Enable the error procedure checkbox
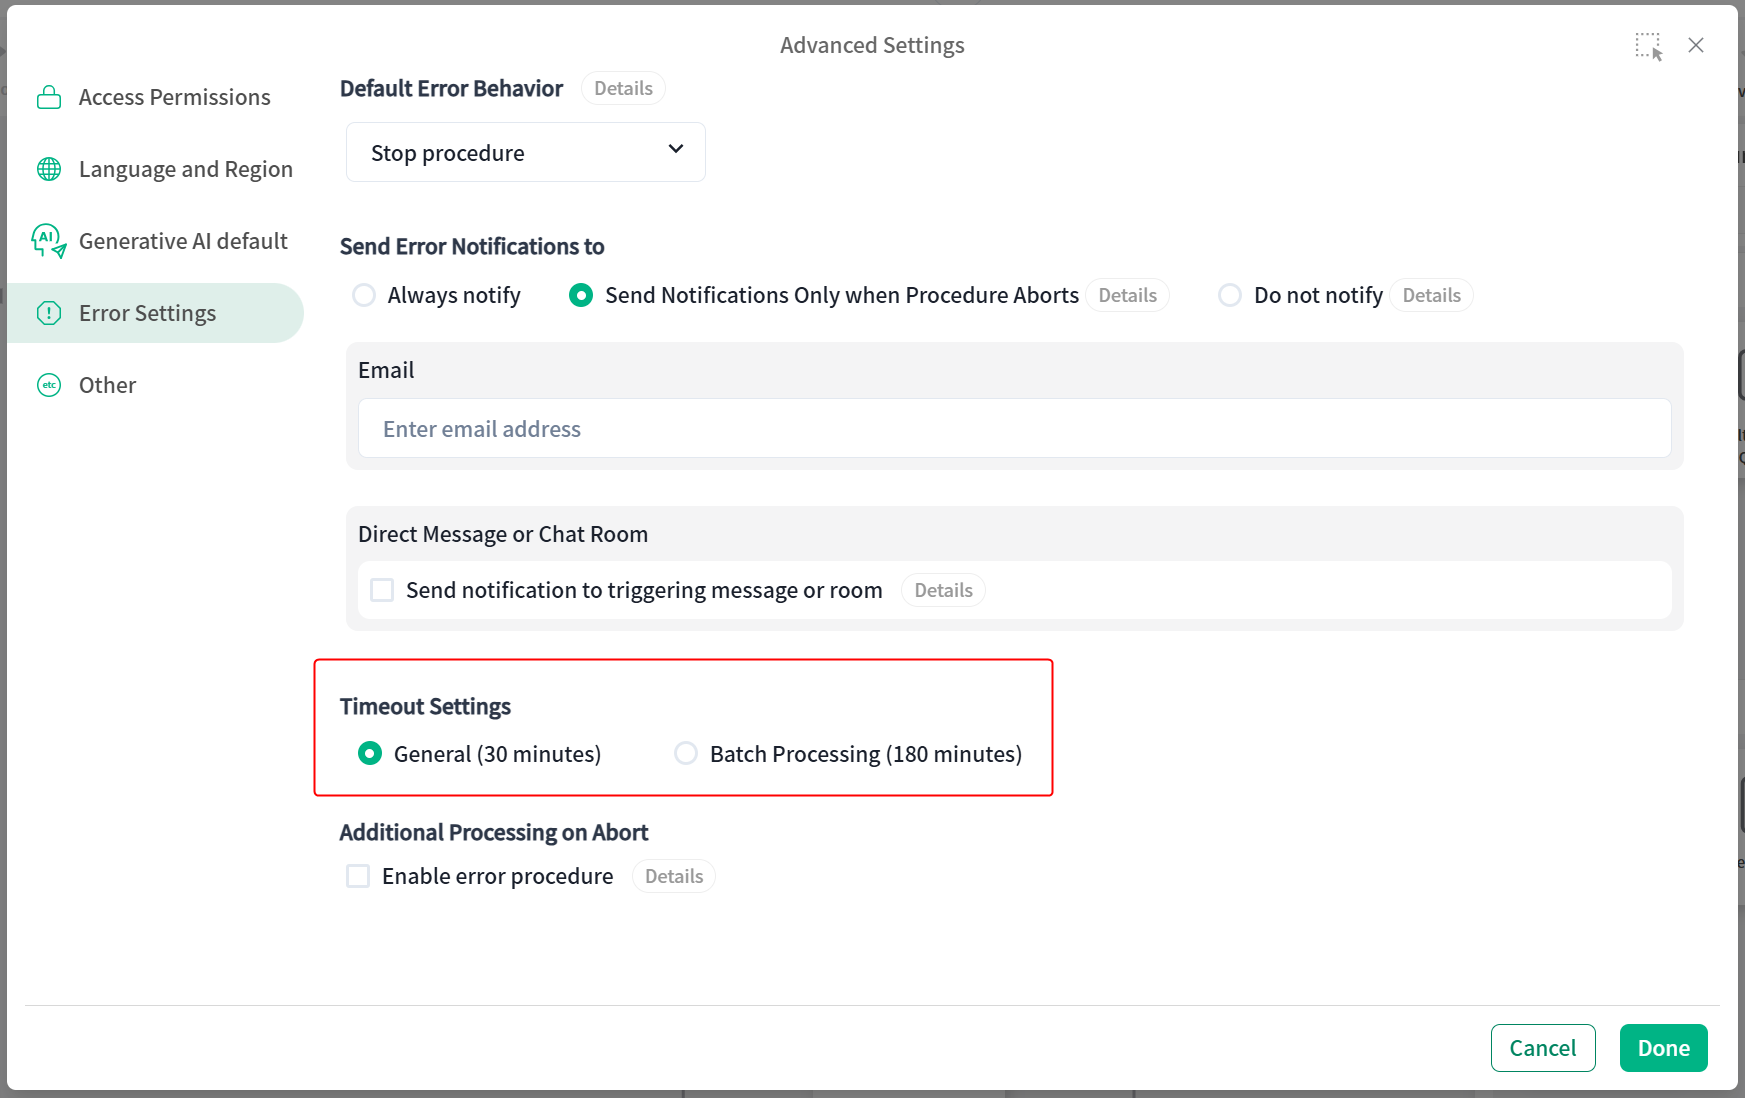 358,876
